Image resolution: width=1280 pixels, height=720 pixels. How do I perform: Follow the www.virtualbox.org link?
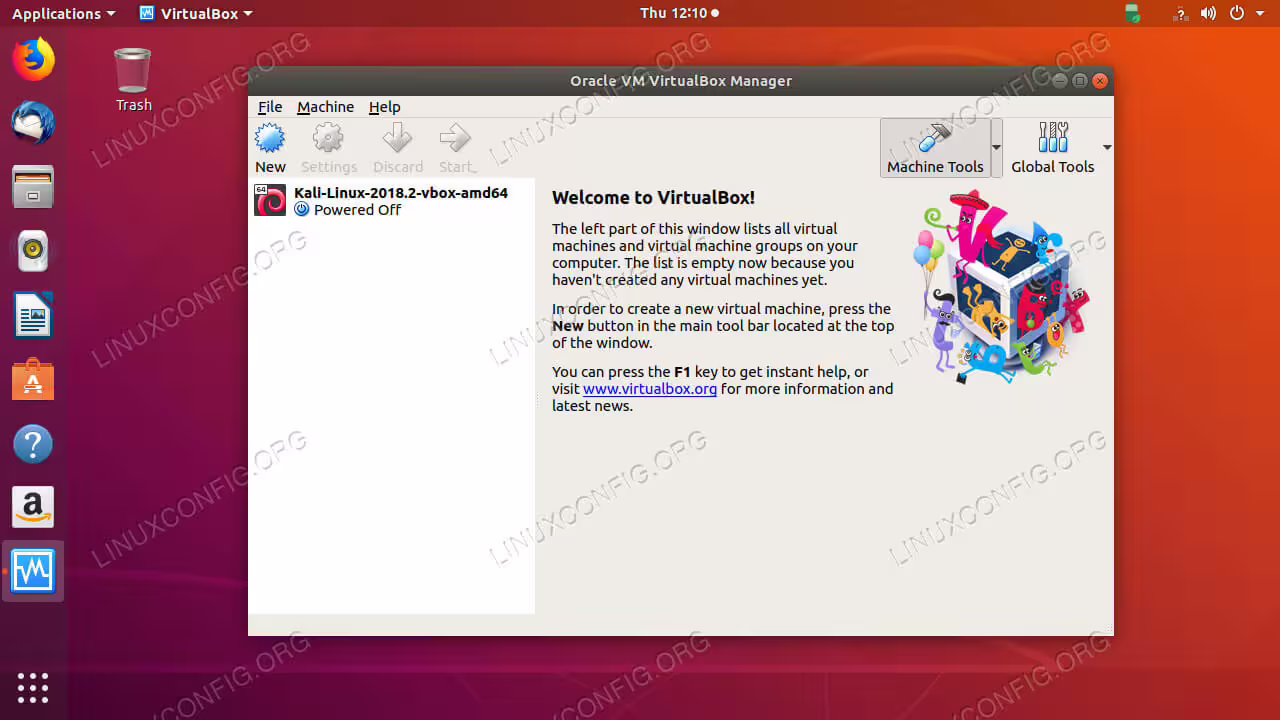pos(650,389)
